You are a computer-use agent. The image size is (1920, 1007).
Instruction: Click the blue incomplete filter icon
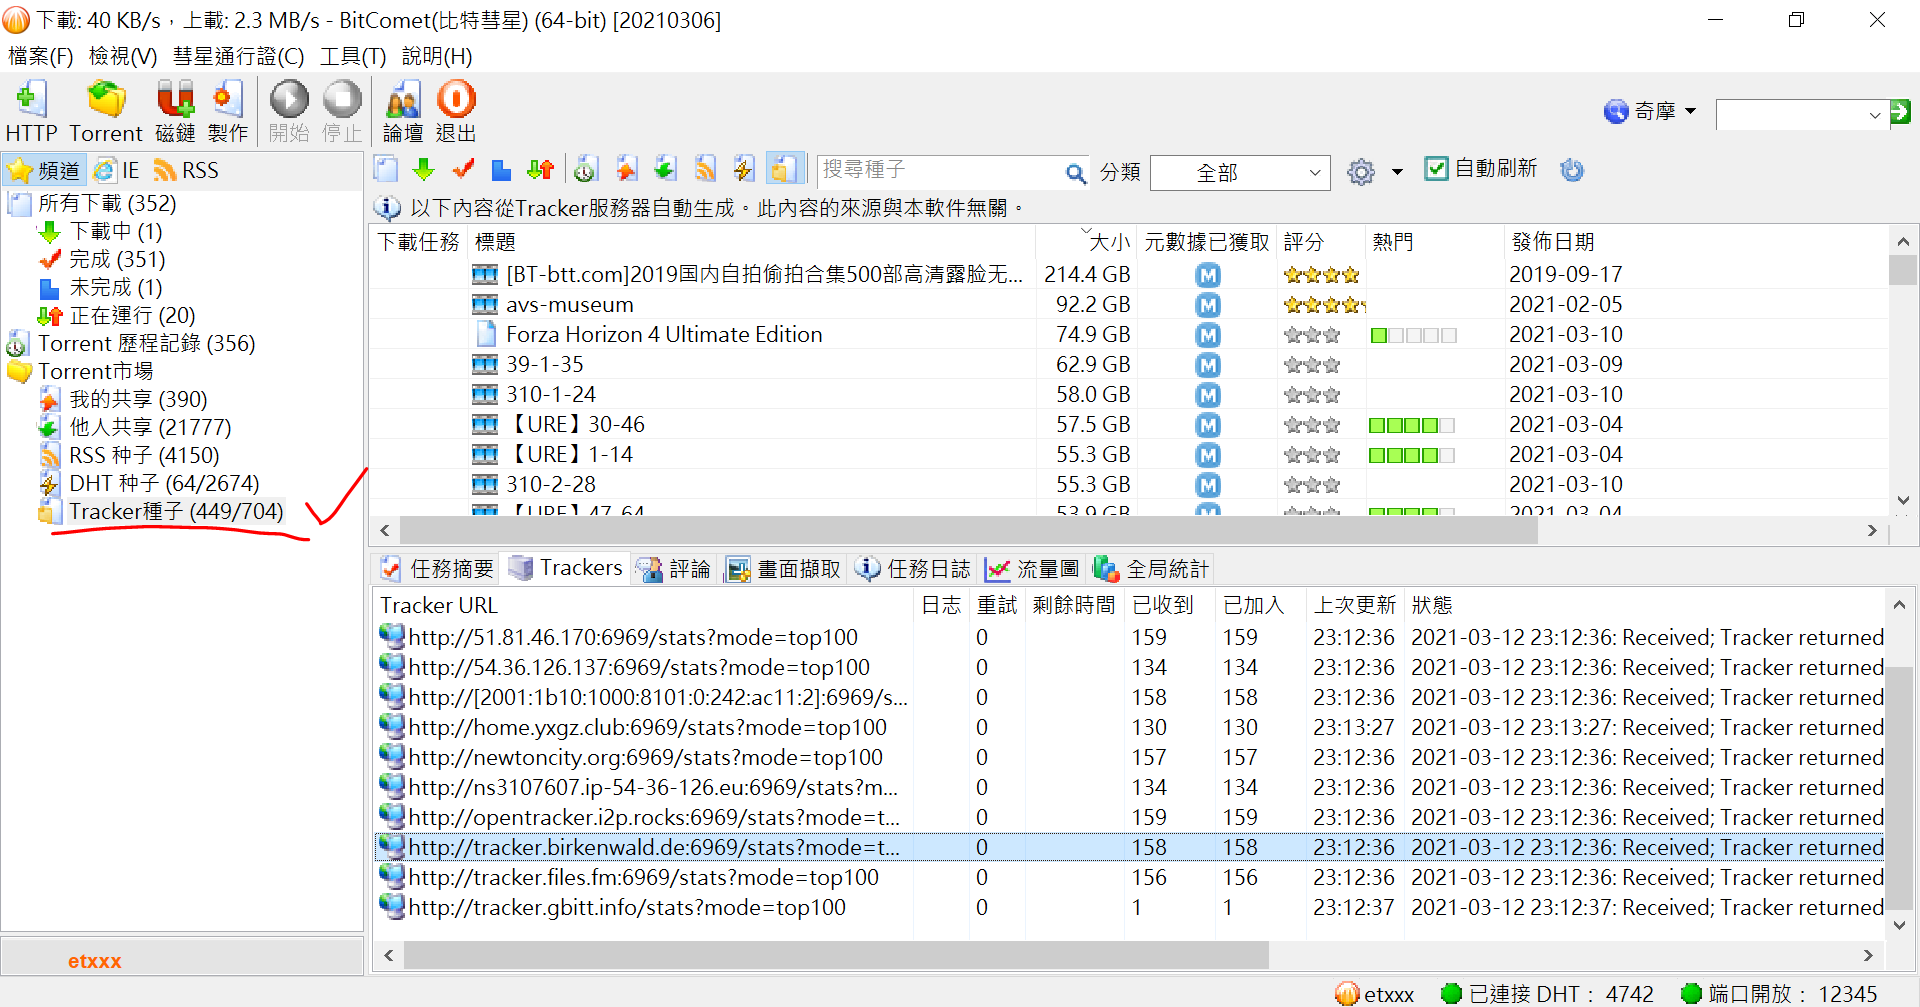click(501, 170)
